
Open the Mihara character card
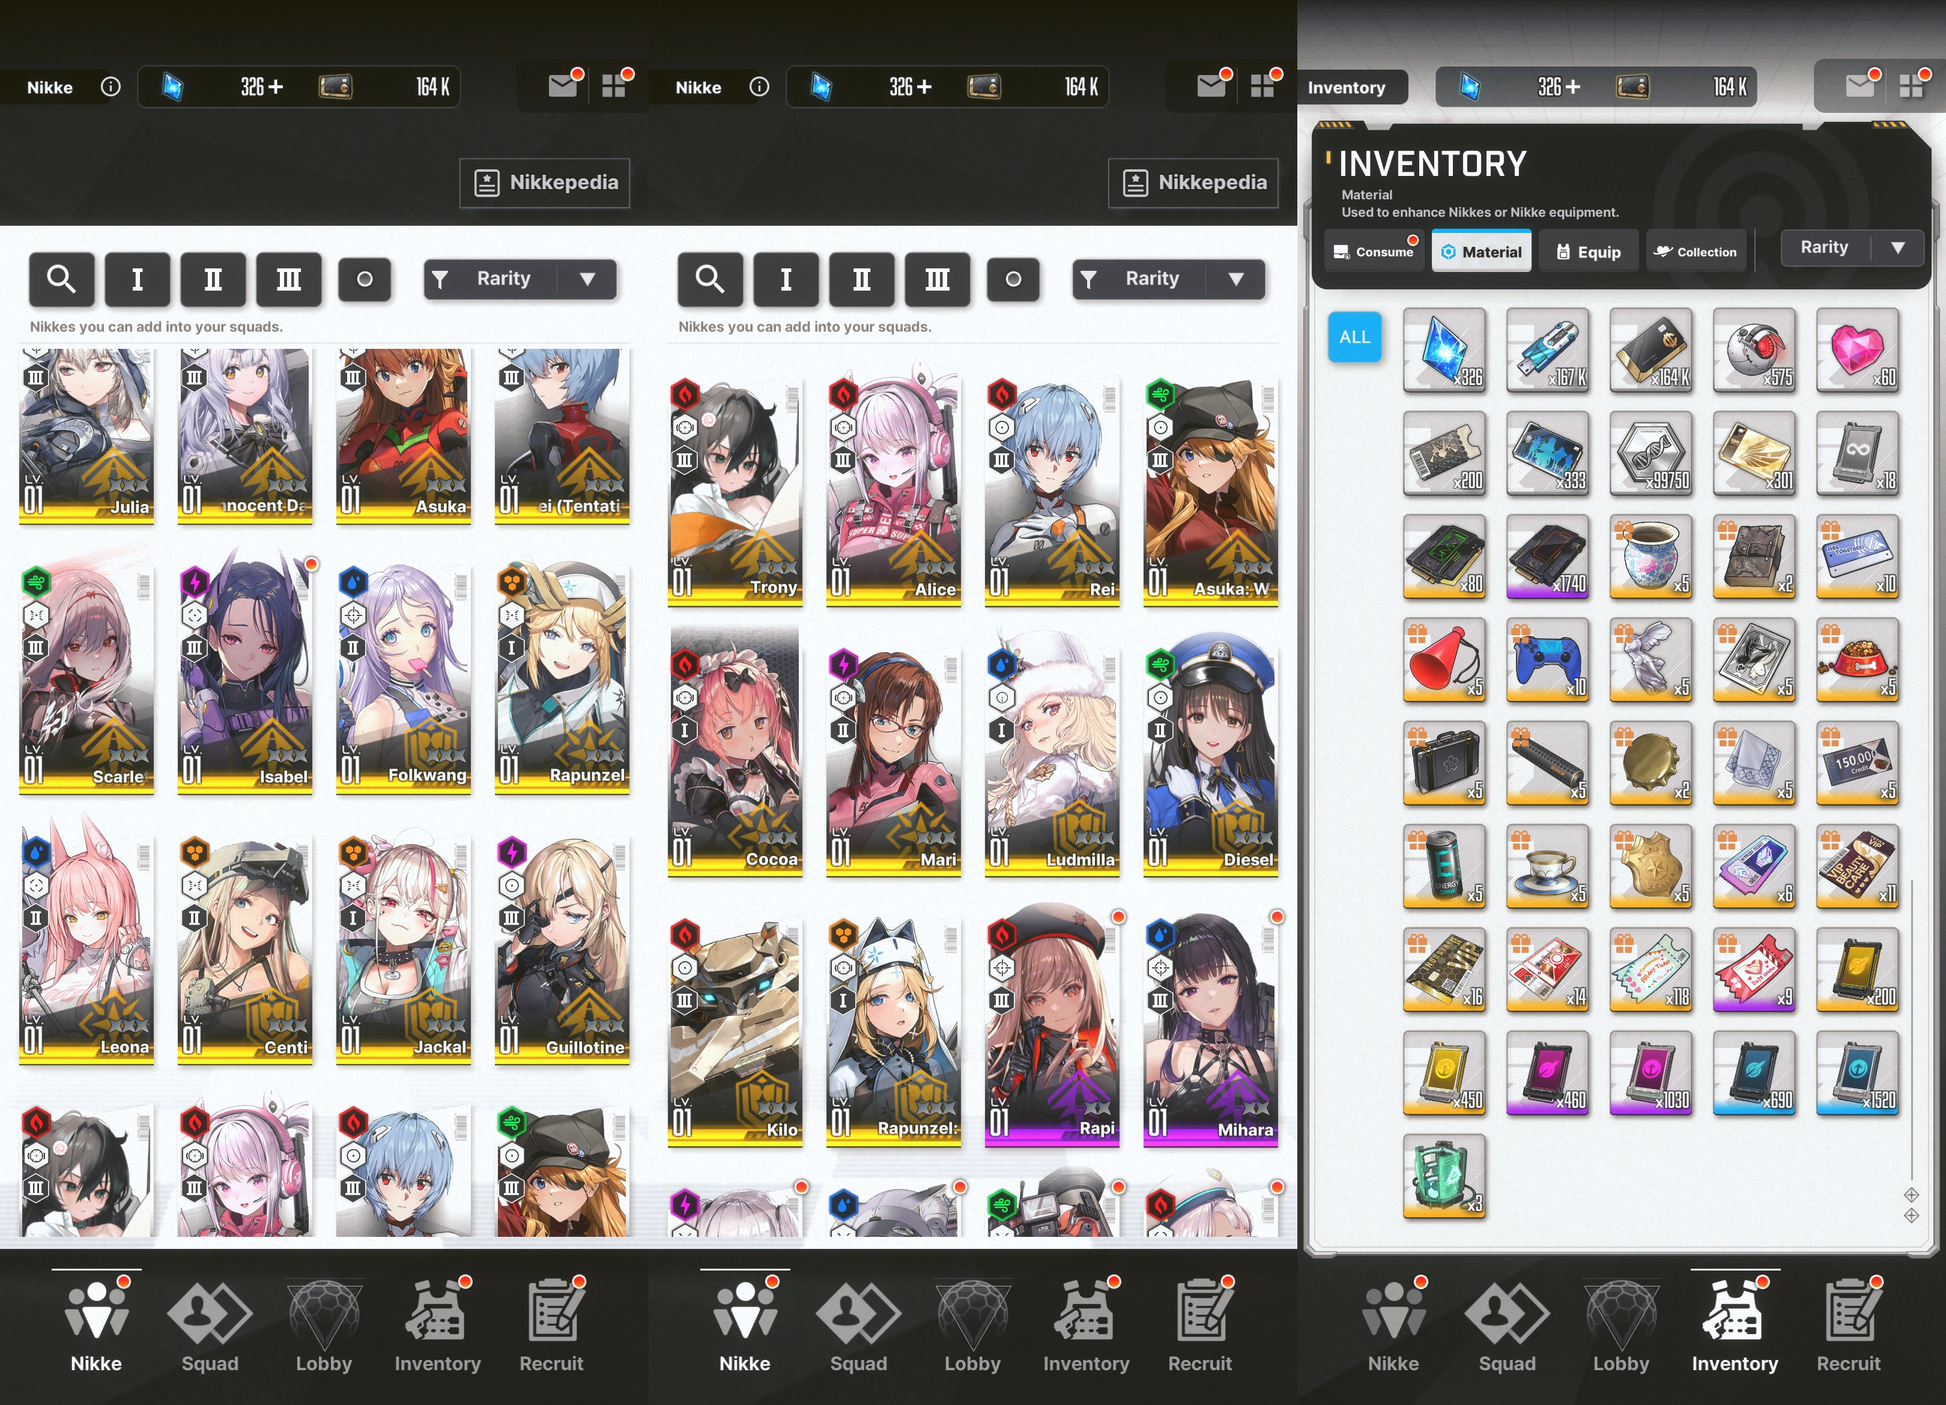tap(1211, 1031)
